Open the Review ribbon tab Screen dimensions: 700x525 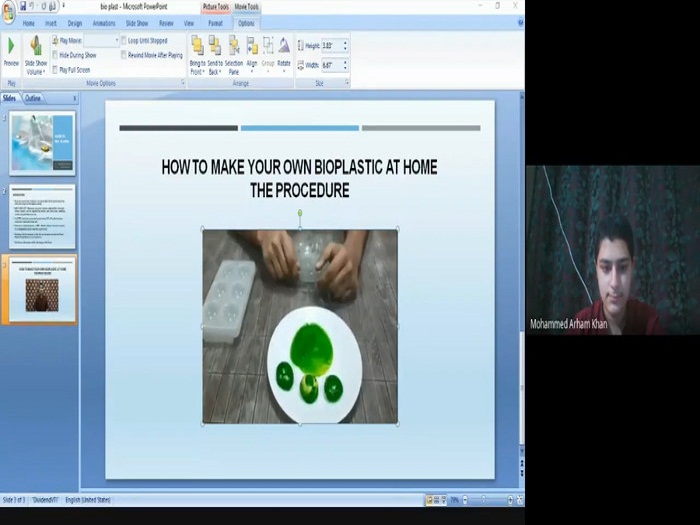pyautogui.click(x=166, y=23)
